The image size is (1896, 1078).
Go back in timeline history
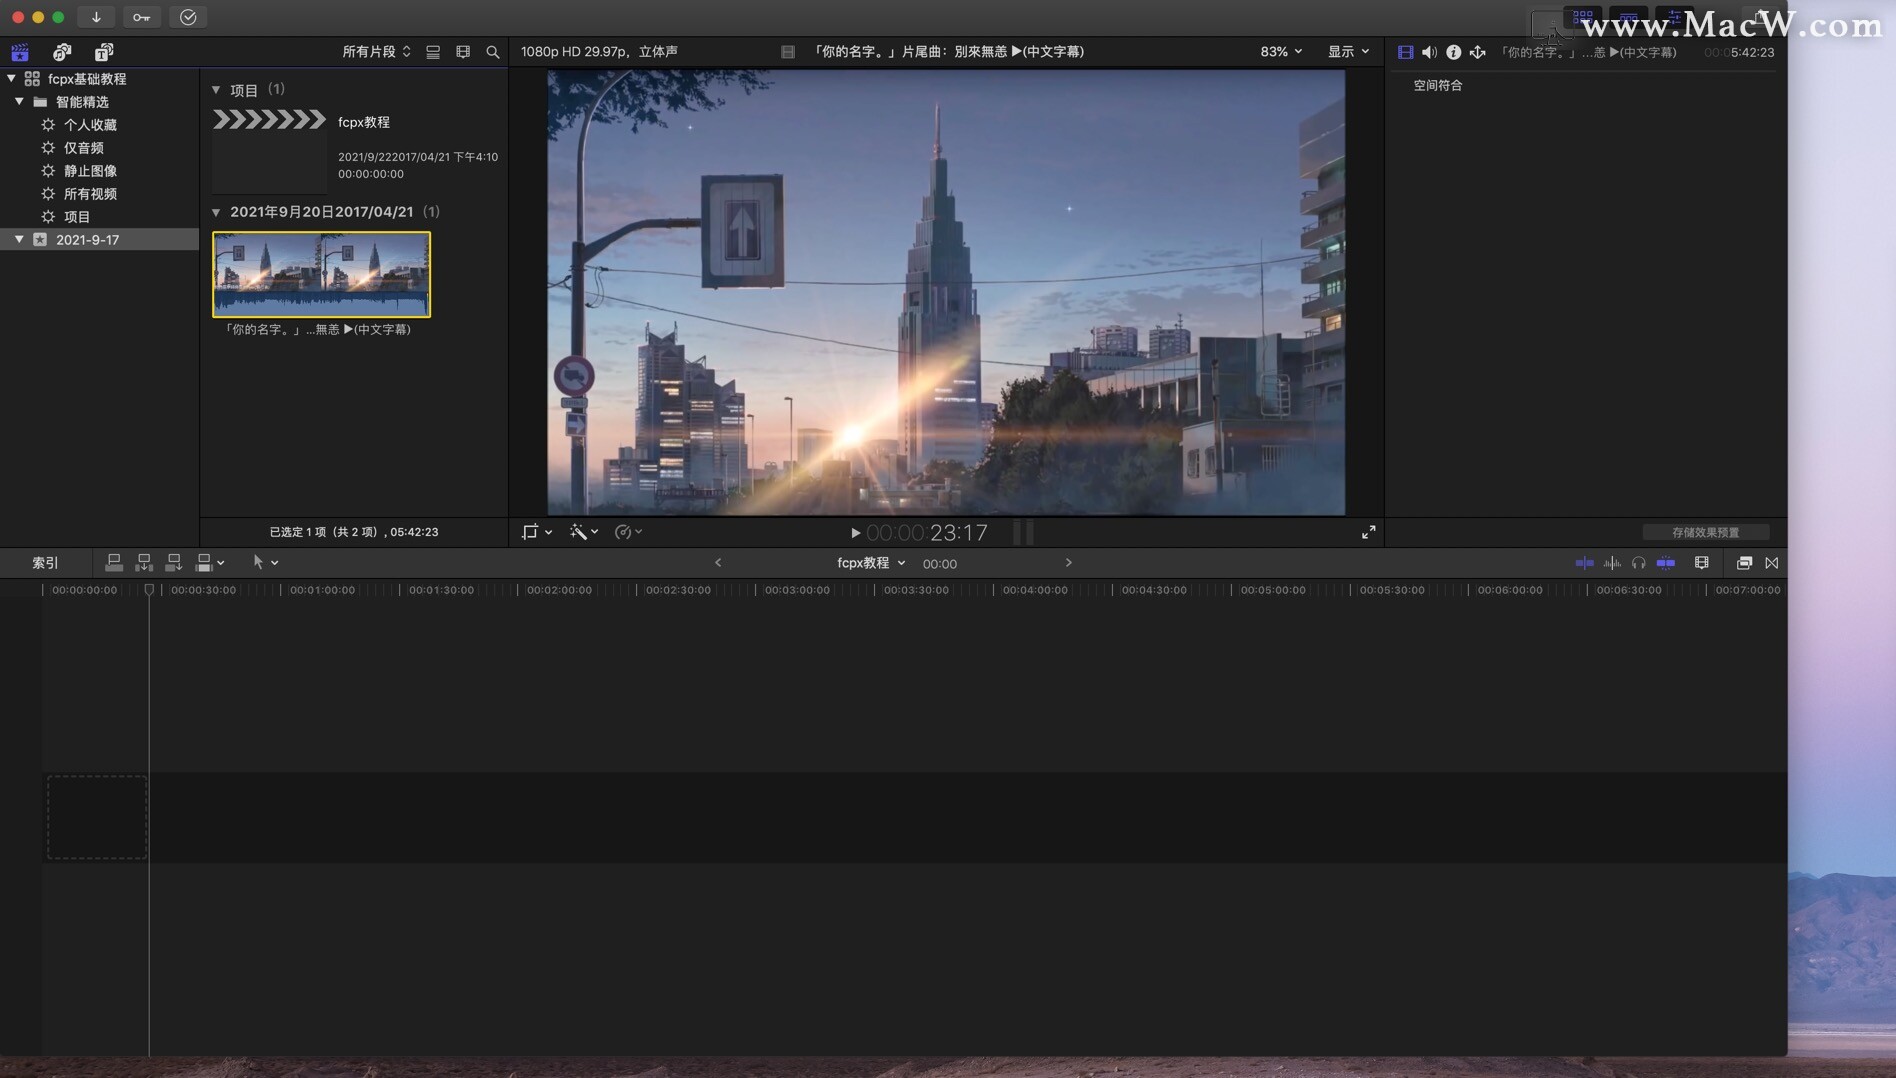click(x=718, y=563)
